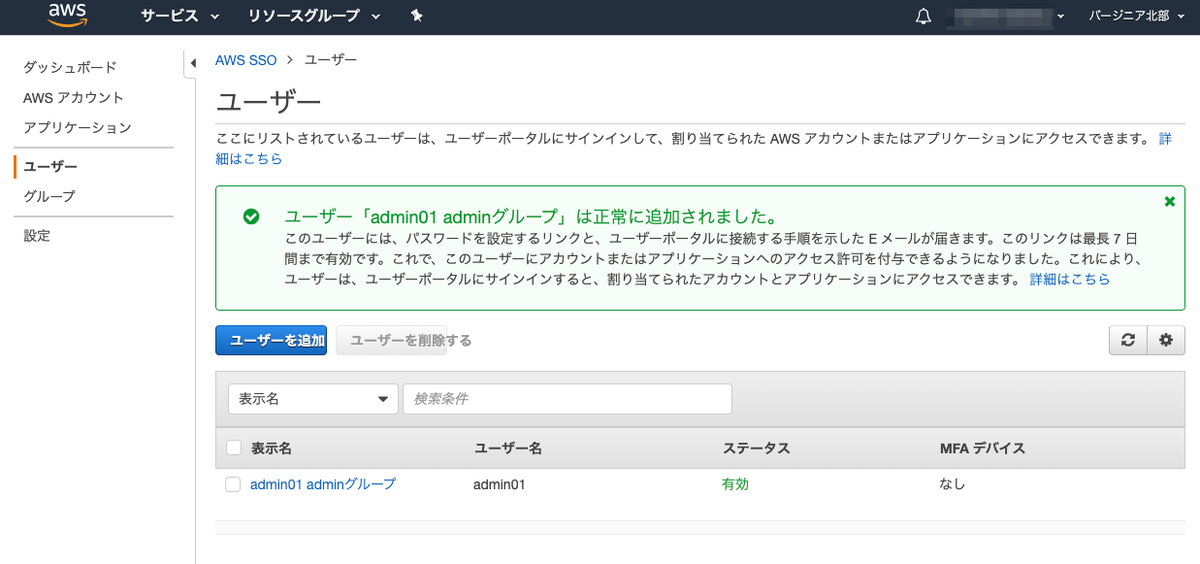Click the ユーザー breadcrumb text
This screenshot has height=564, width=1200.
331,60
